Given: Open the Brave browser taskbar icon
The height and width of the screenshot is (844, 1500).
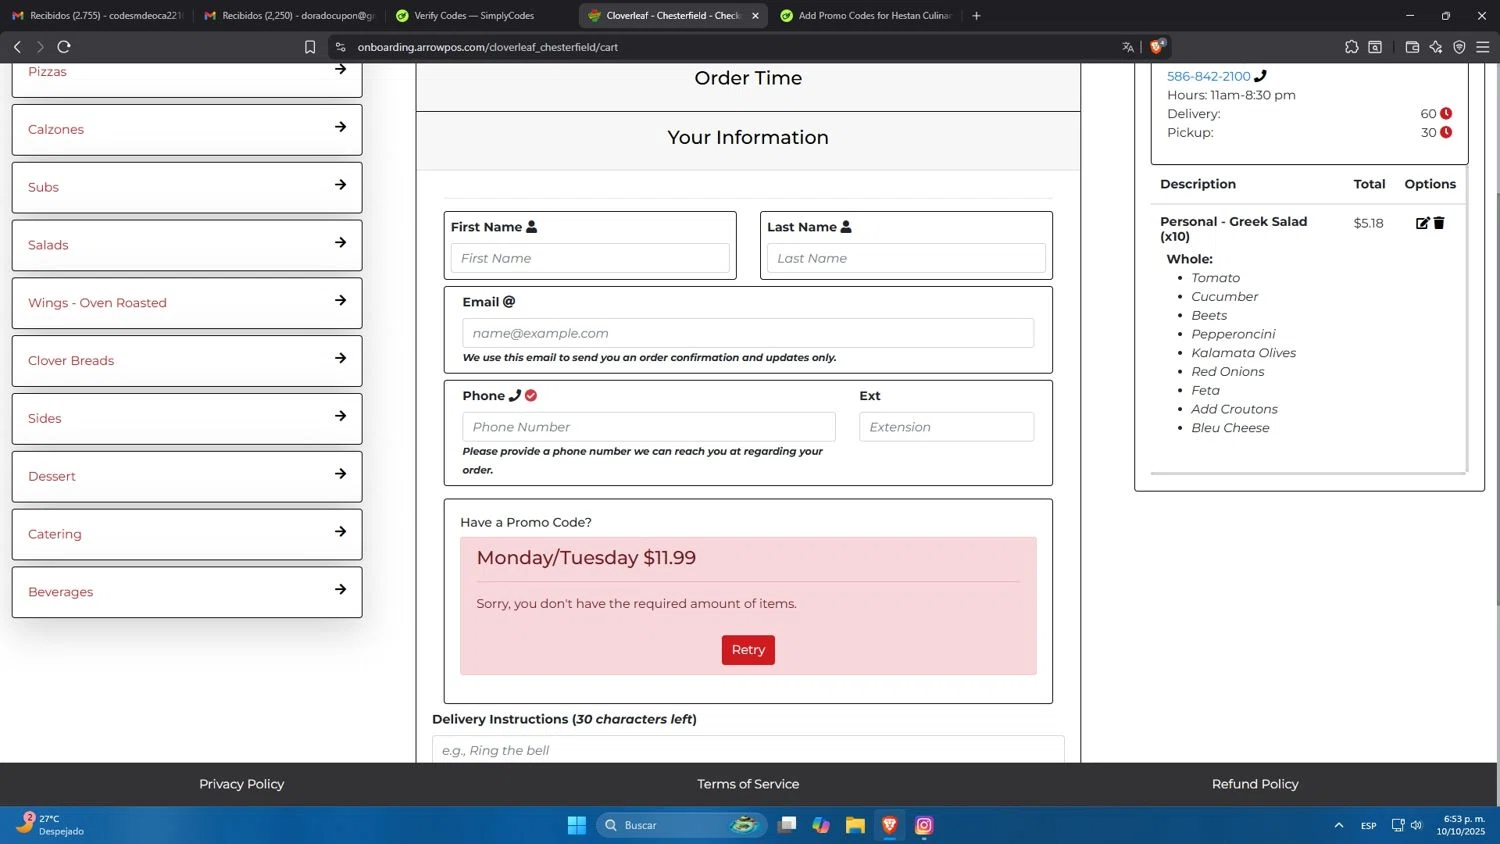Looking at the screenshot, I should (889, 825).
